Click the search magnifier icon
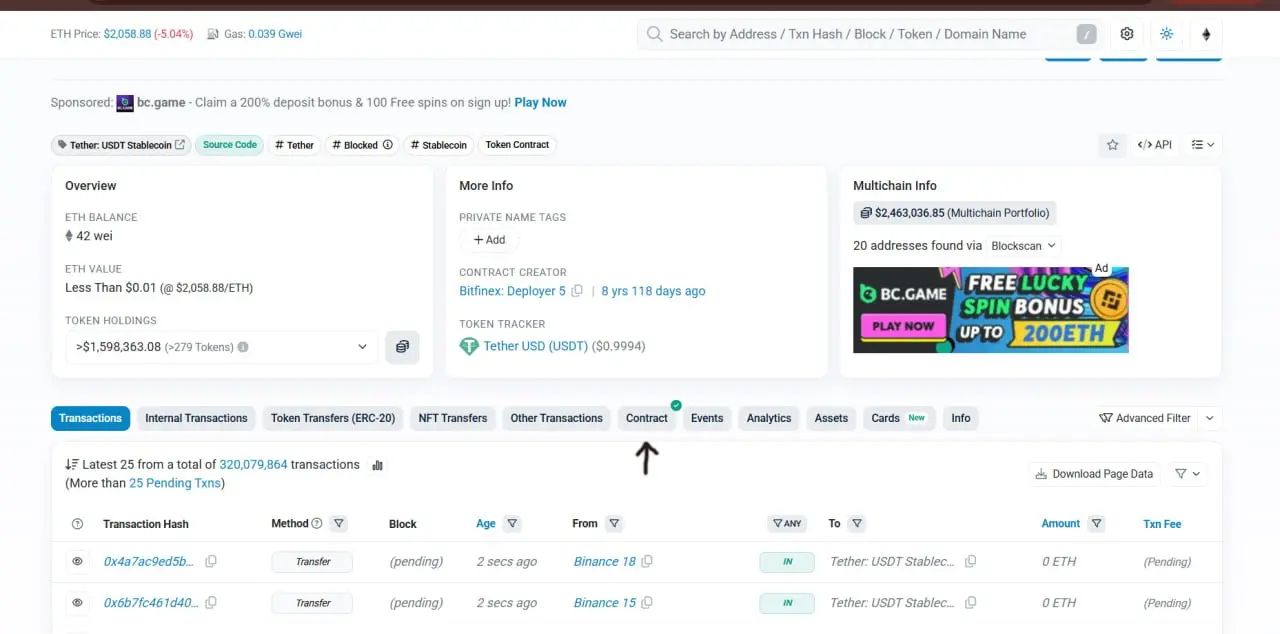The width and height of the screenshot is (1280, 634). click(x=655, y=34)
